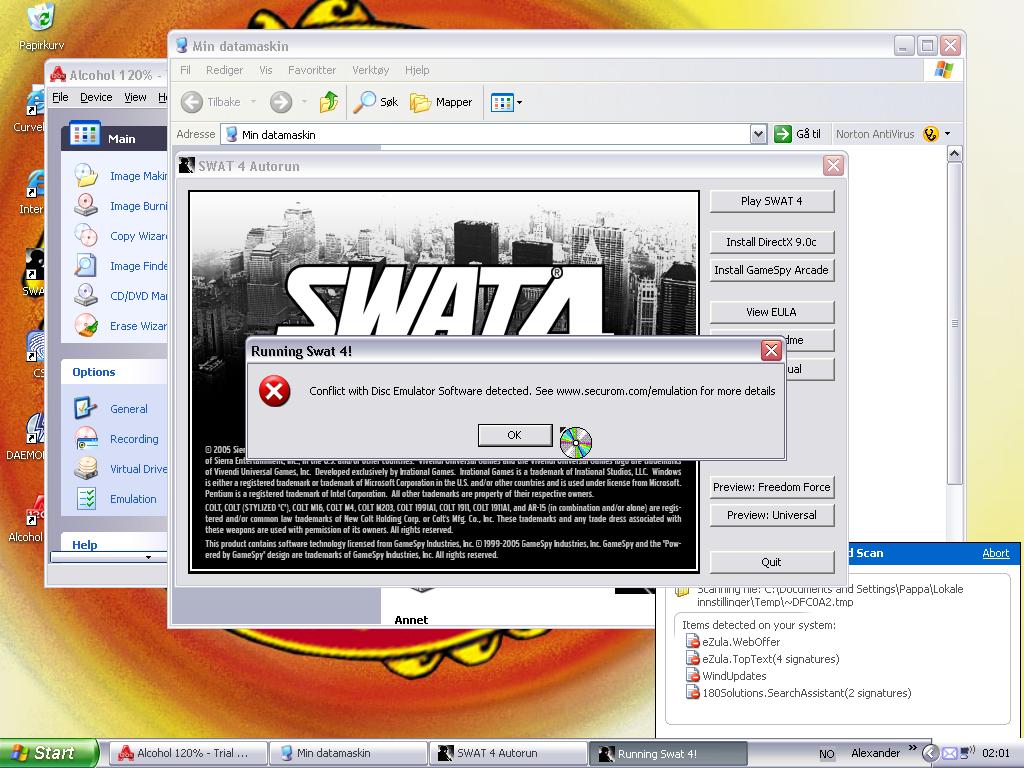Open Image Making Wizard icon in Alcohol 120%
Screen dimensions: 1024x768
point(86,176)
